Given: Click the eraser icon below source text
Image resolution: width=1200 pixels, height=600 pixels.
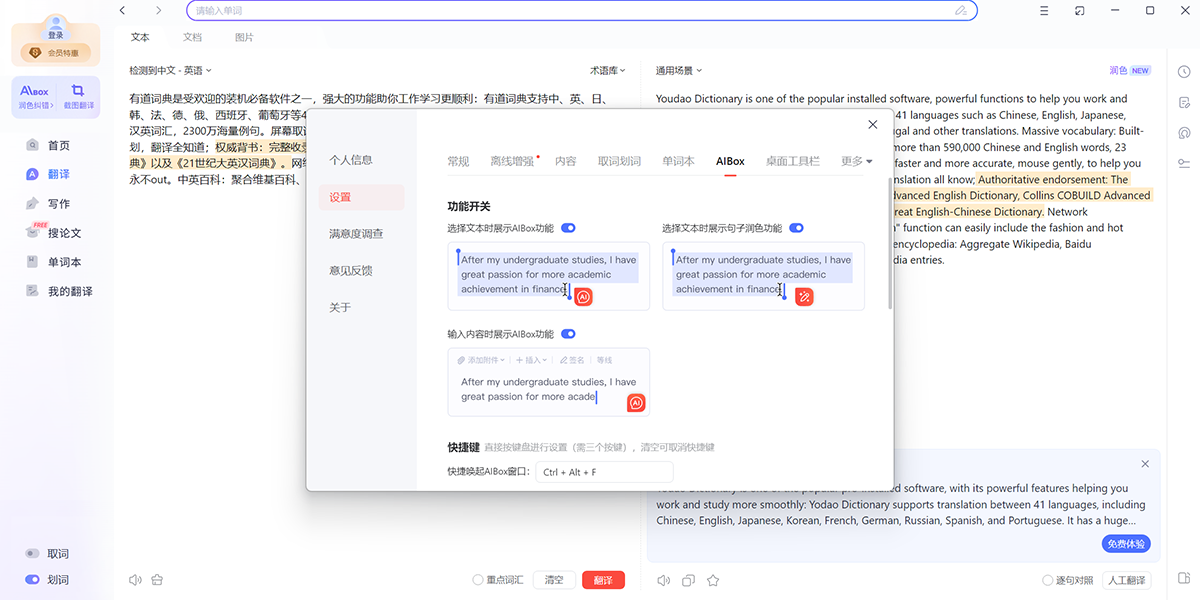Looking at the screenshot, I should (x=157, y=580).
